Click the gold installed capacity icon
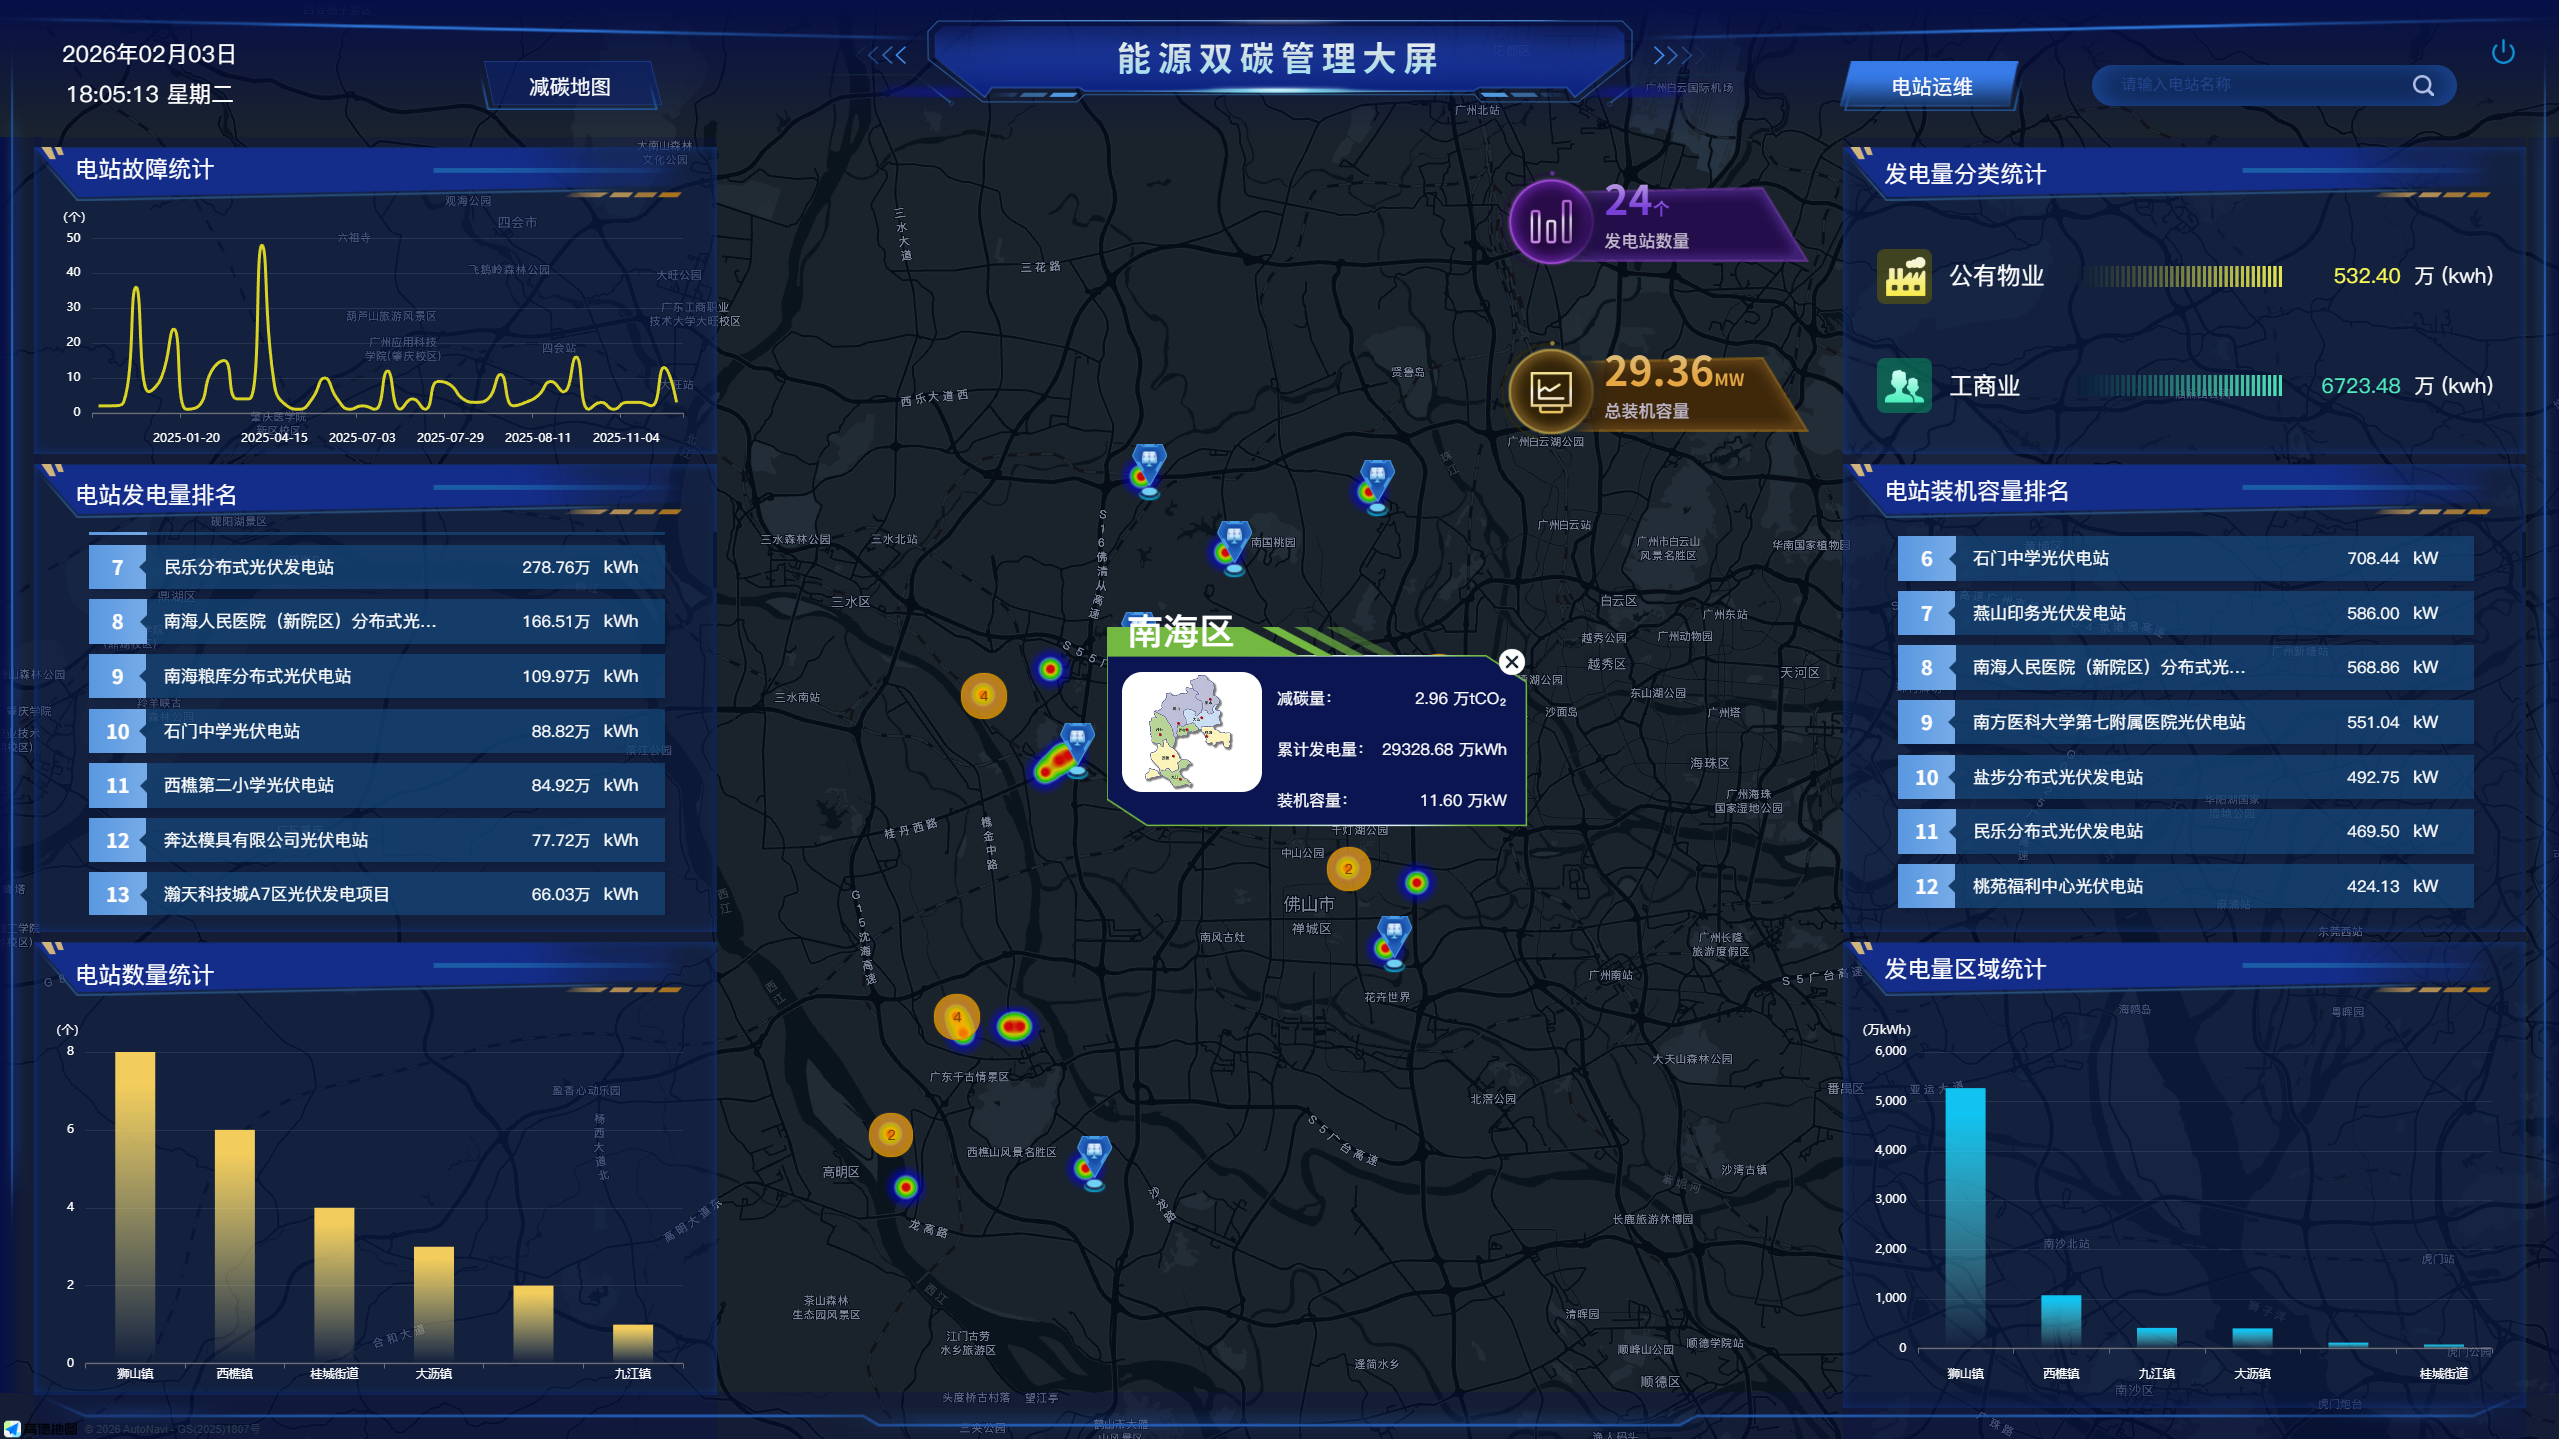Image resolution: width=2559 pixels, height=1439 pixels. (x=1550, y=391)
